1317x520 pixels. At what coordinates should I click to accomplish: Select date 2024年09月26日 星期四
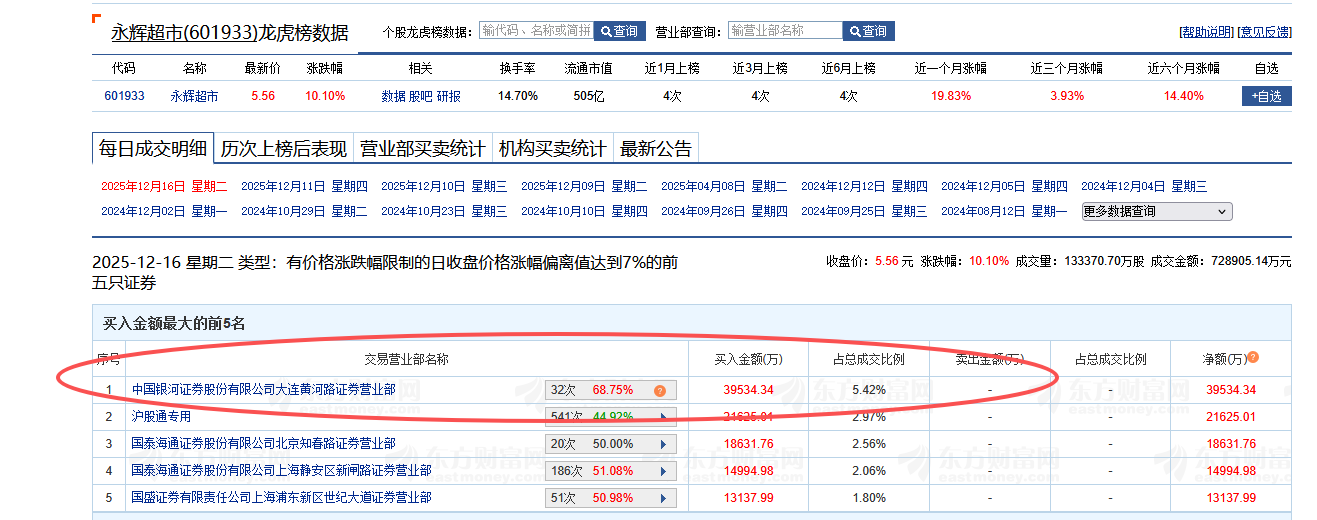(724, 211)
